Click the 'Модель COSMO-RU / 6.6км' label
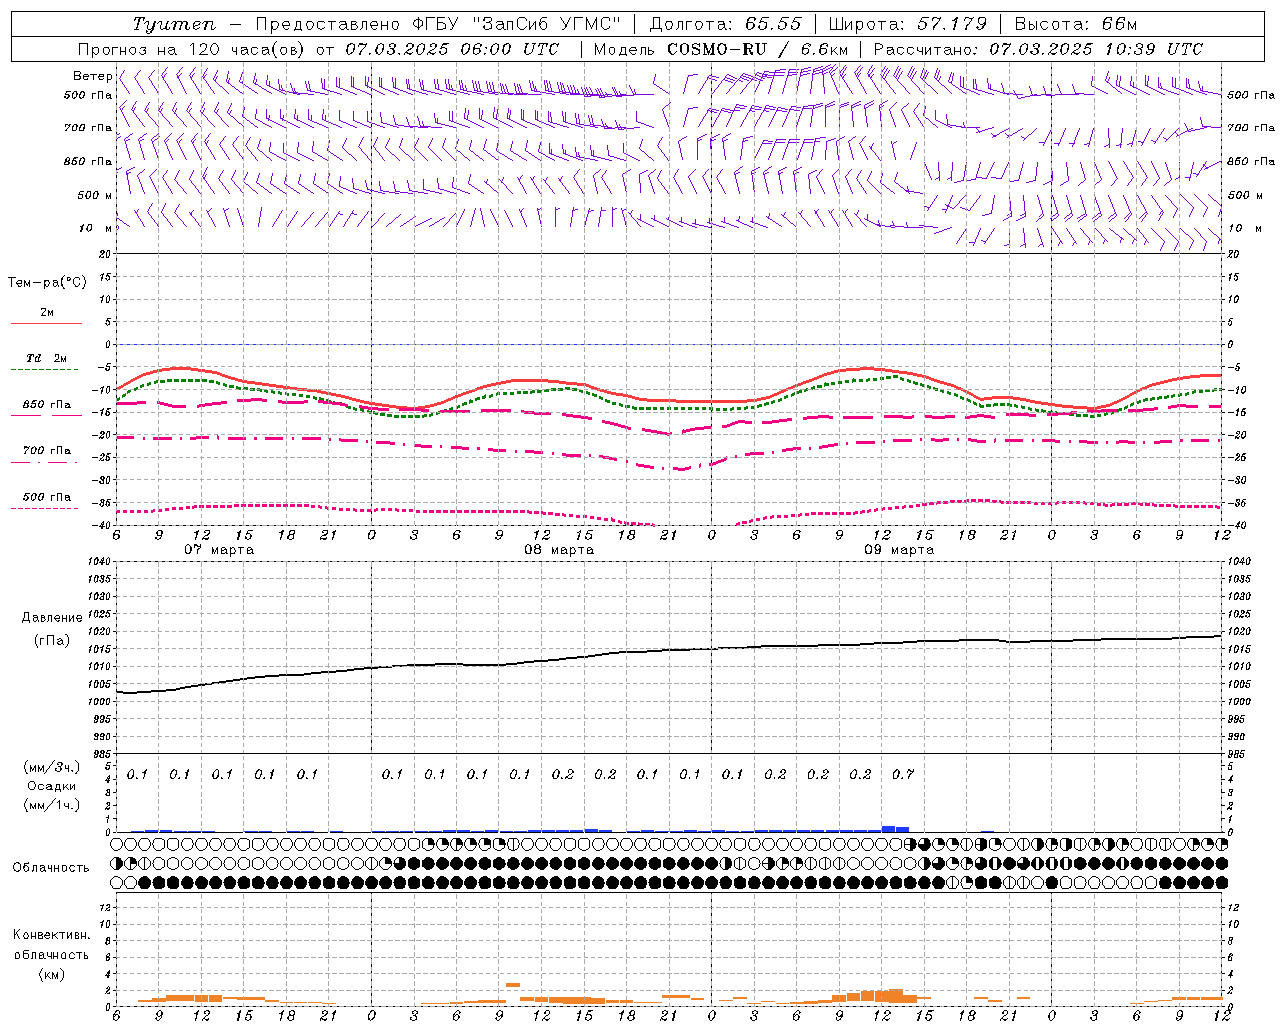This screenshot has height=1024, width=1280. 721,49
